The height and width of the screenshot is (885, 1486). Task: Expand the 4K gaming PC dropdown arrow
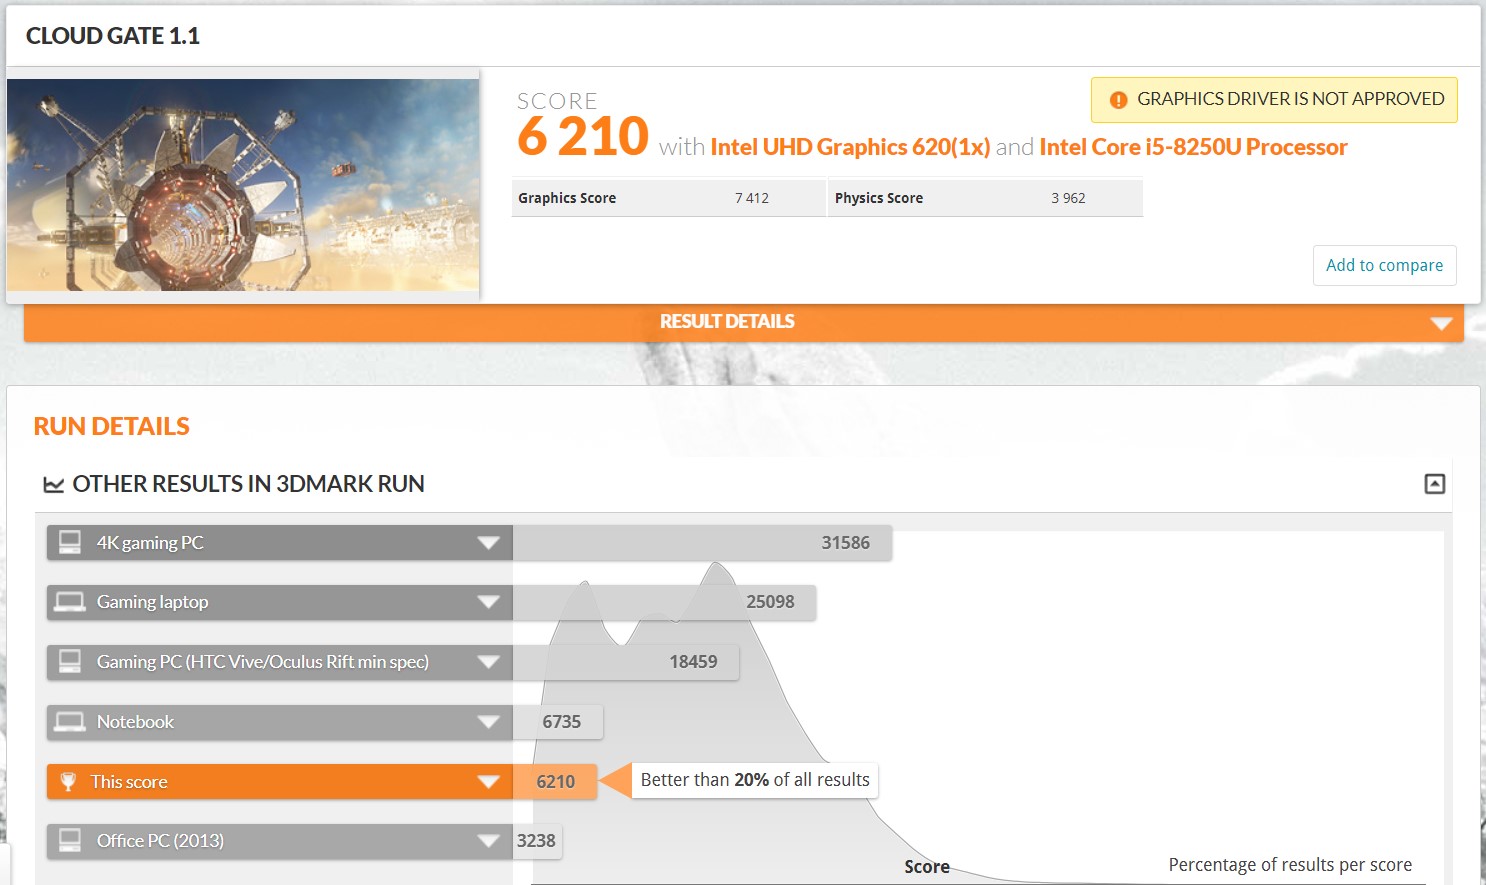[x=488, y=543]
